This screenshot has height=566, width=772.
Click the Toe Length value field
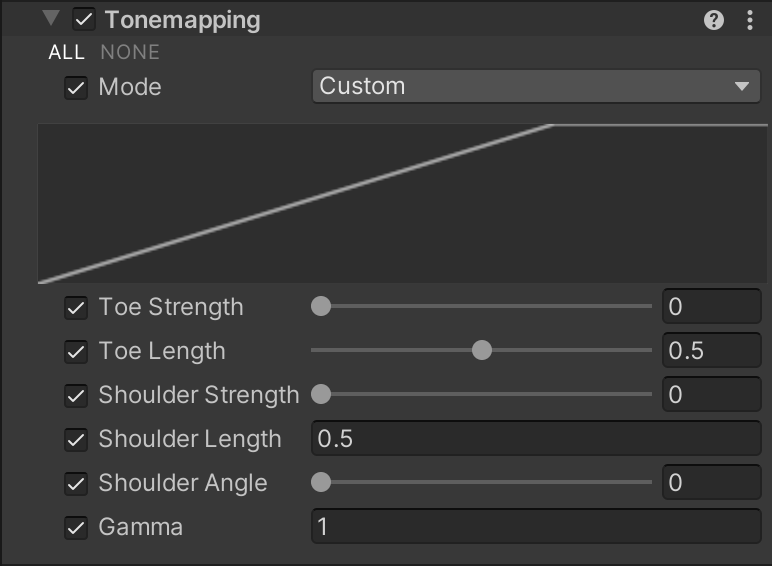tap(711, 351)
